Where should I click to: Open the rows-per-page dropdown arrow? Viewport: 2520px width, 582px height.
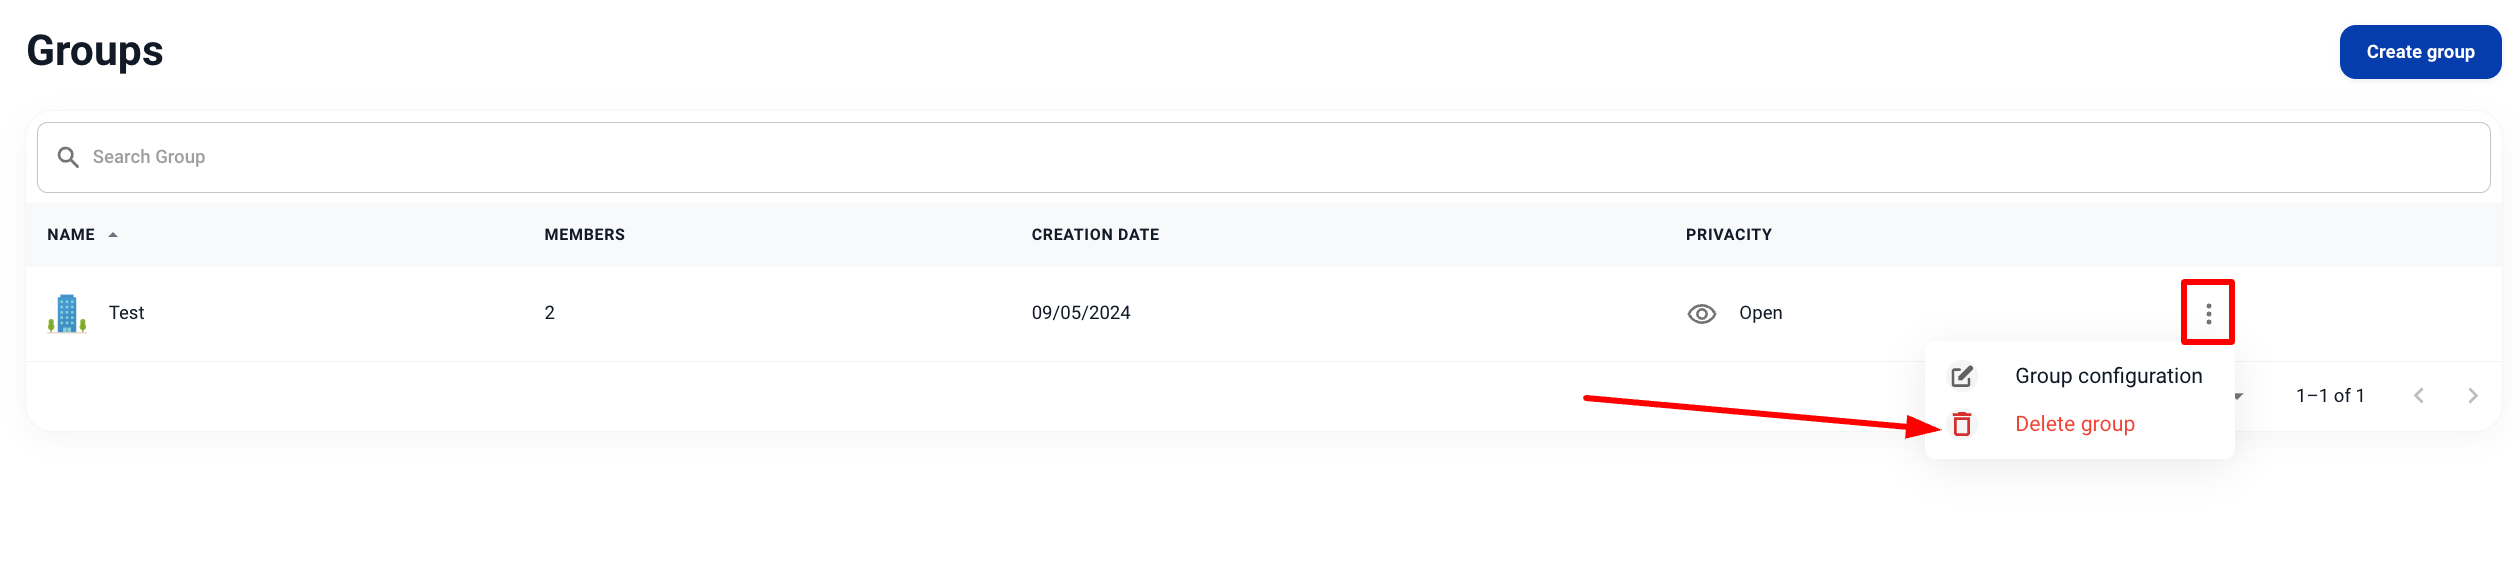point(2239,397)
